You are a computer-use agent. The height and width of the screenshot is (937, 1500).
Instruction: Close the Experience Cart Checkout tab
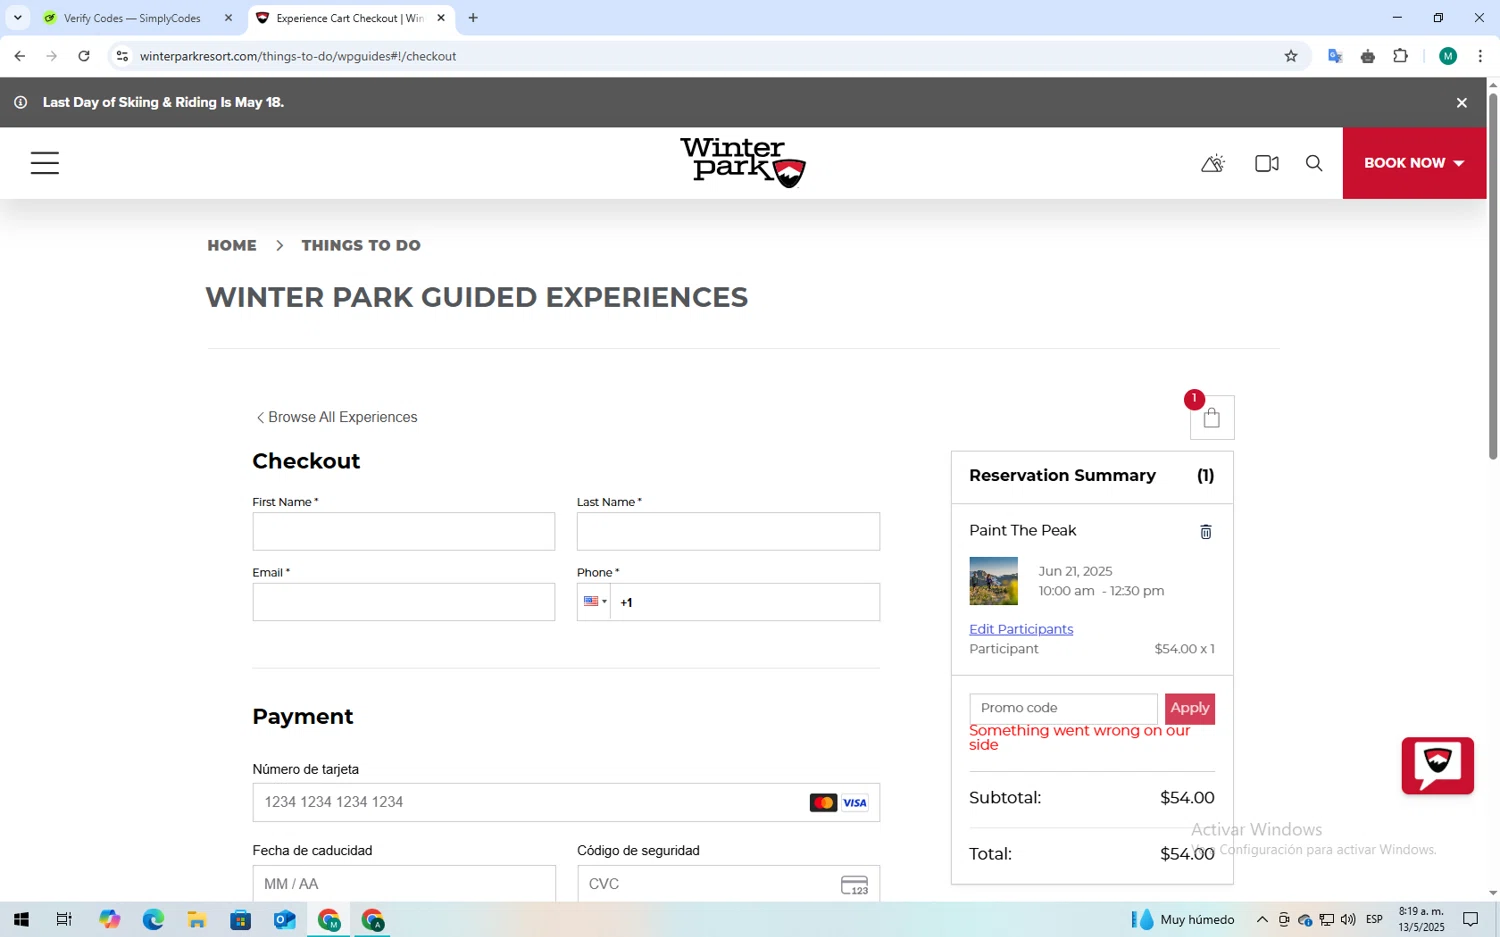(x=441, y=18)
